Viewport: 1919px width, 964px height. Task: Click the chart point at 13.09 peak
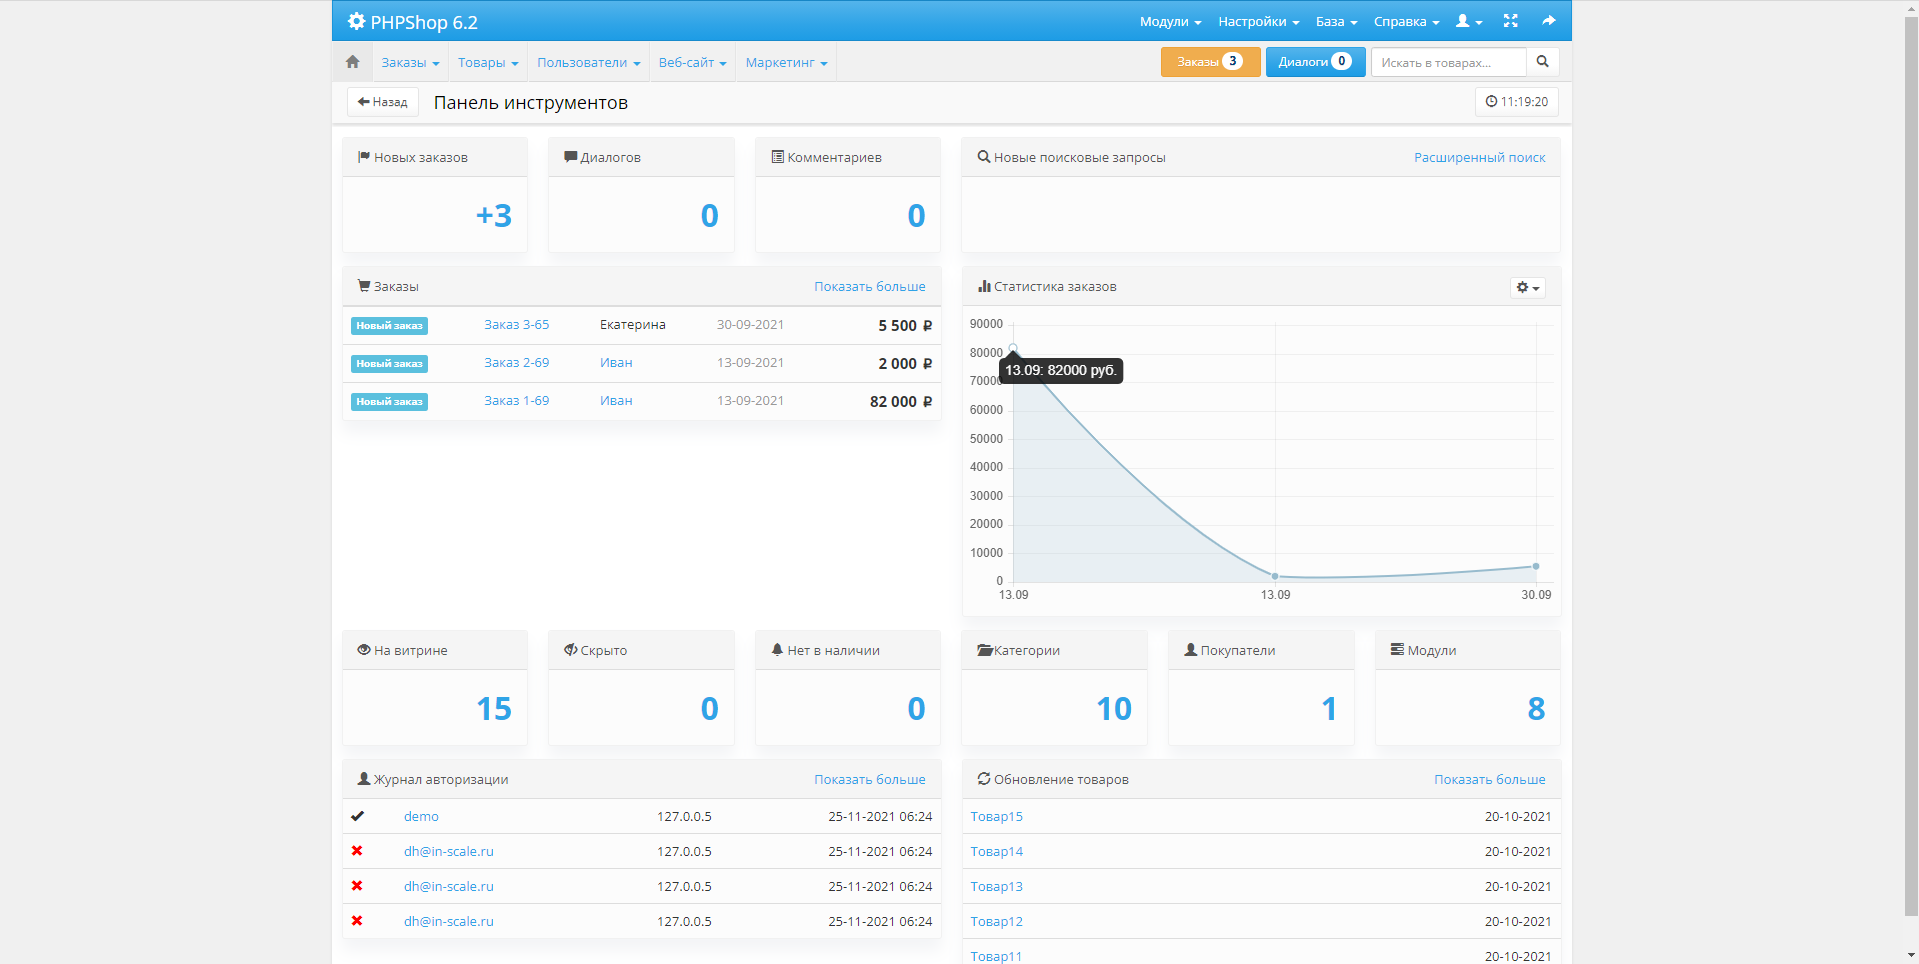point(1013,348)
